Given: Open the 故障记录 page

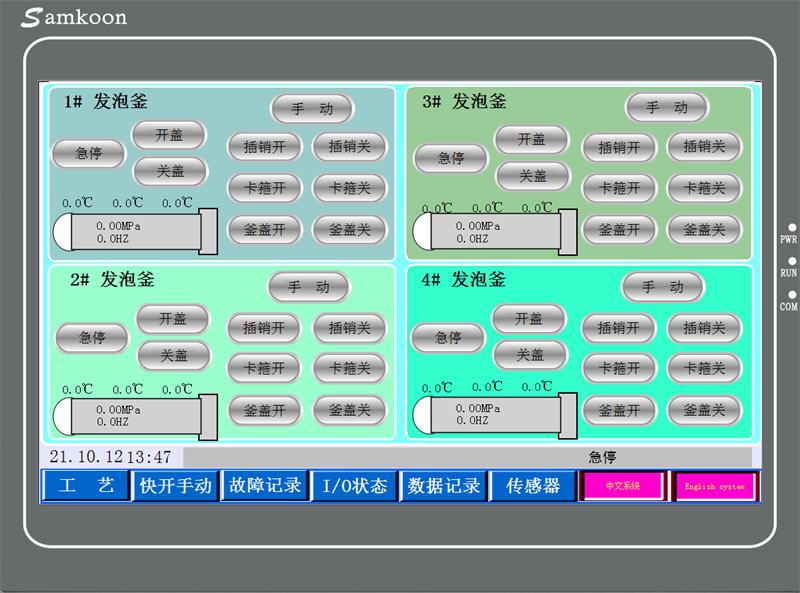Looking at the screenshot, I should click(264, 486).
